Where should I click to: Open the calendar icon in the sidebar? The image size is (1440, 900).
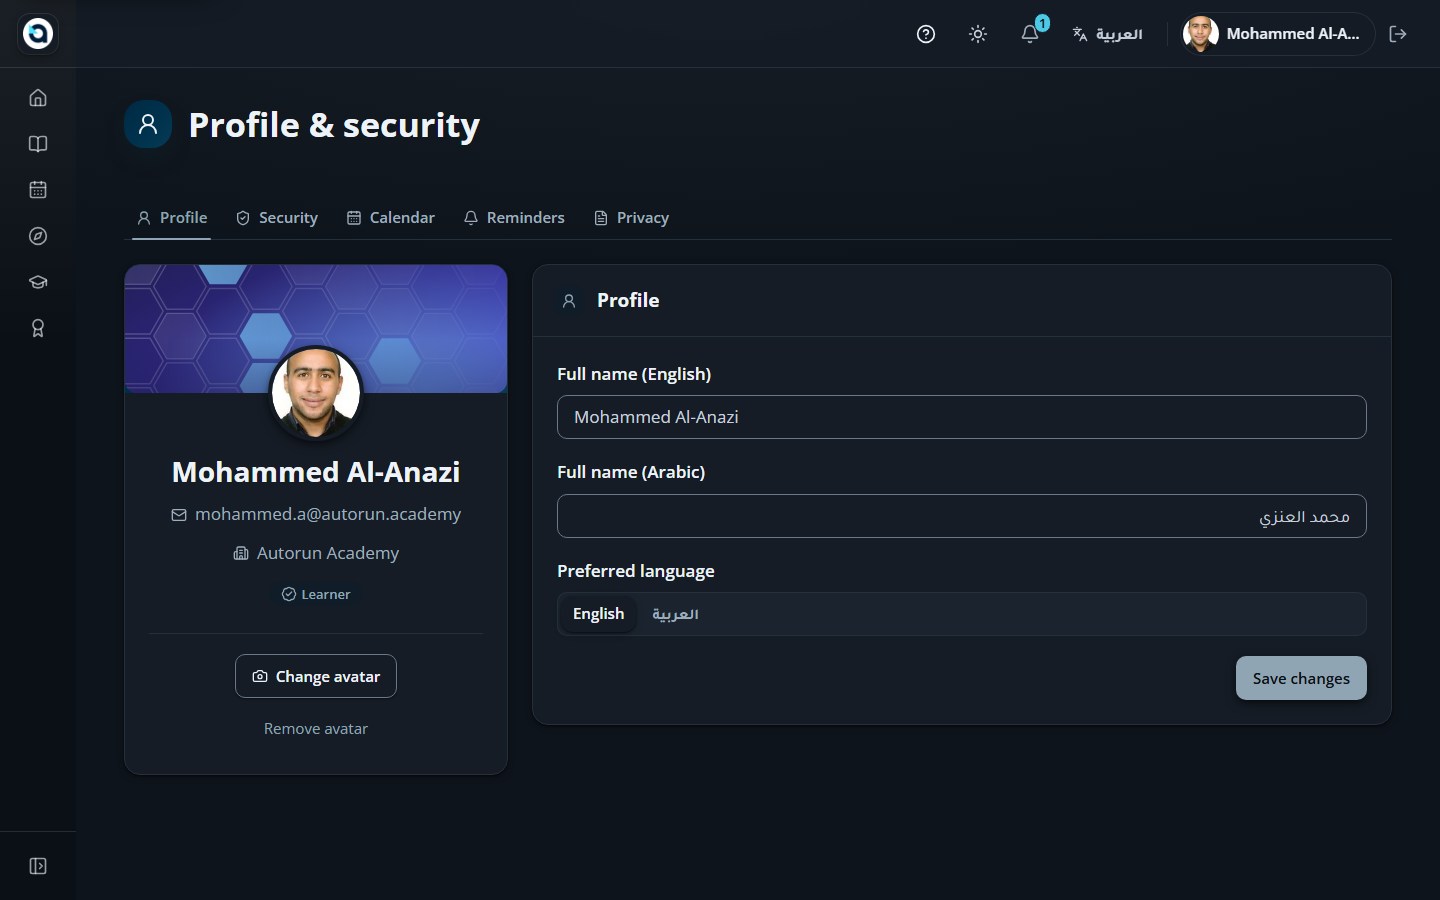click(x=38, y=190)
